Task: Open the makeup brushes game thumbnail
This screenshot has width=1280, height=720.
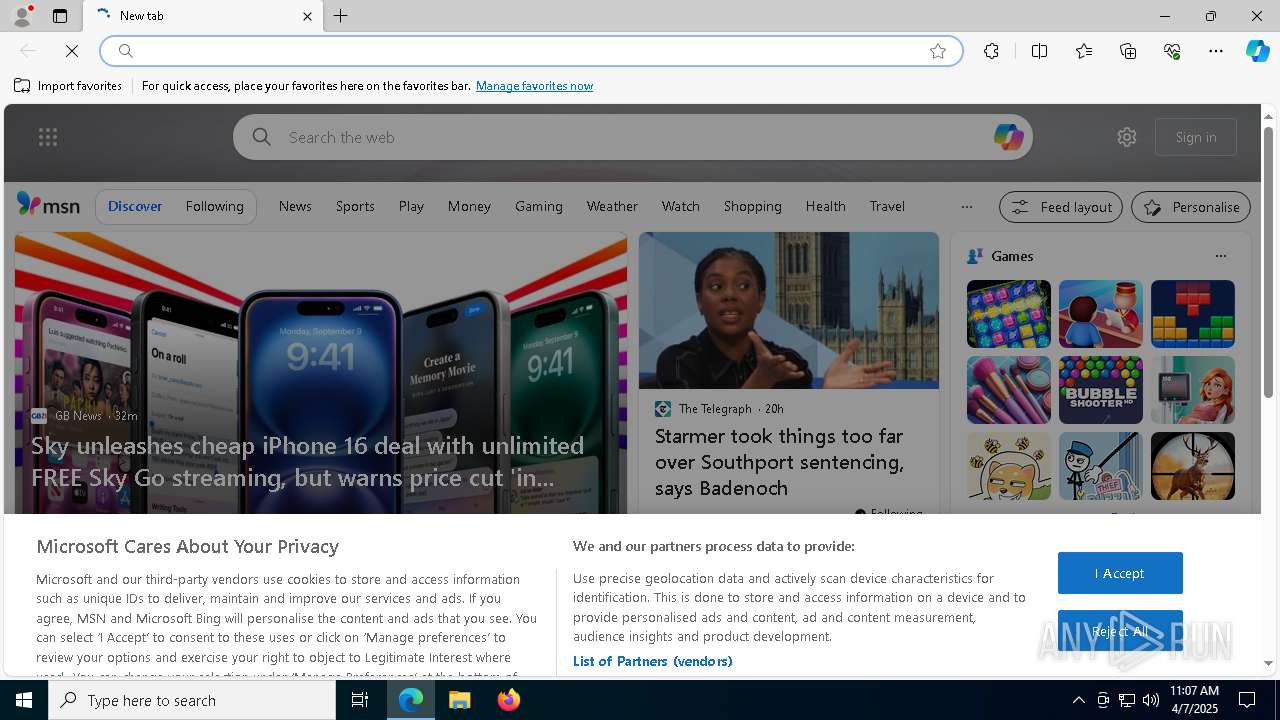Action: pyautogui.click(x=1009, y=390)
